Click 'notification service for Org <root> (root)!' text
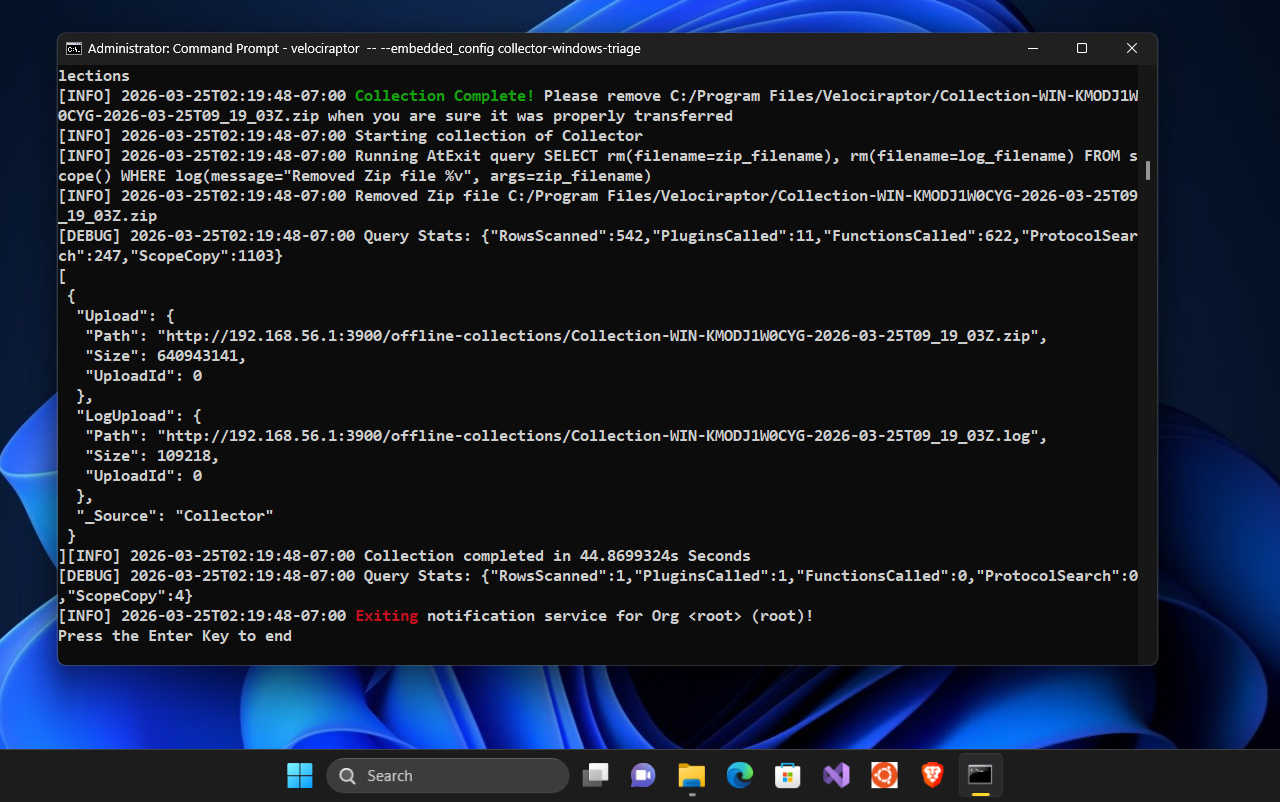The width and height of the screenshot is (1280, 802). (x=620, y=616)
